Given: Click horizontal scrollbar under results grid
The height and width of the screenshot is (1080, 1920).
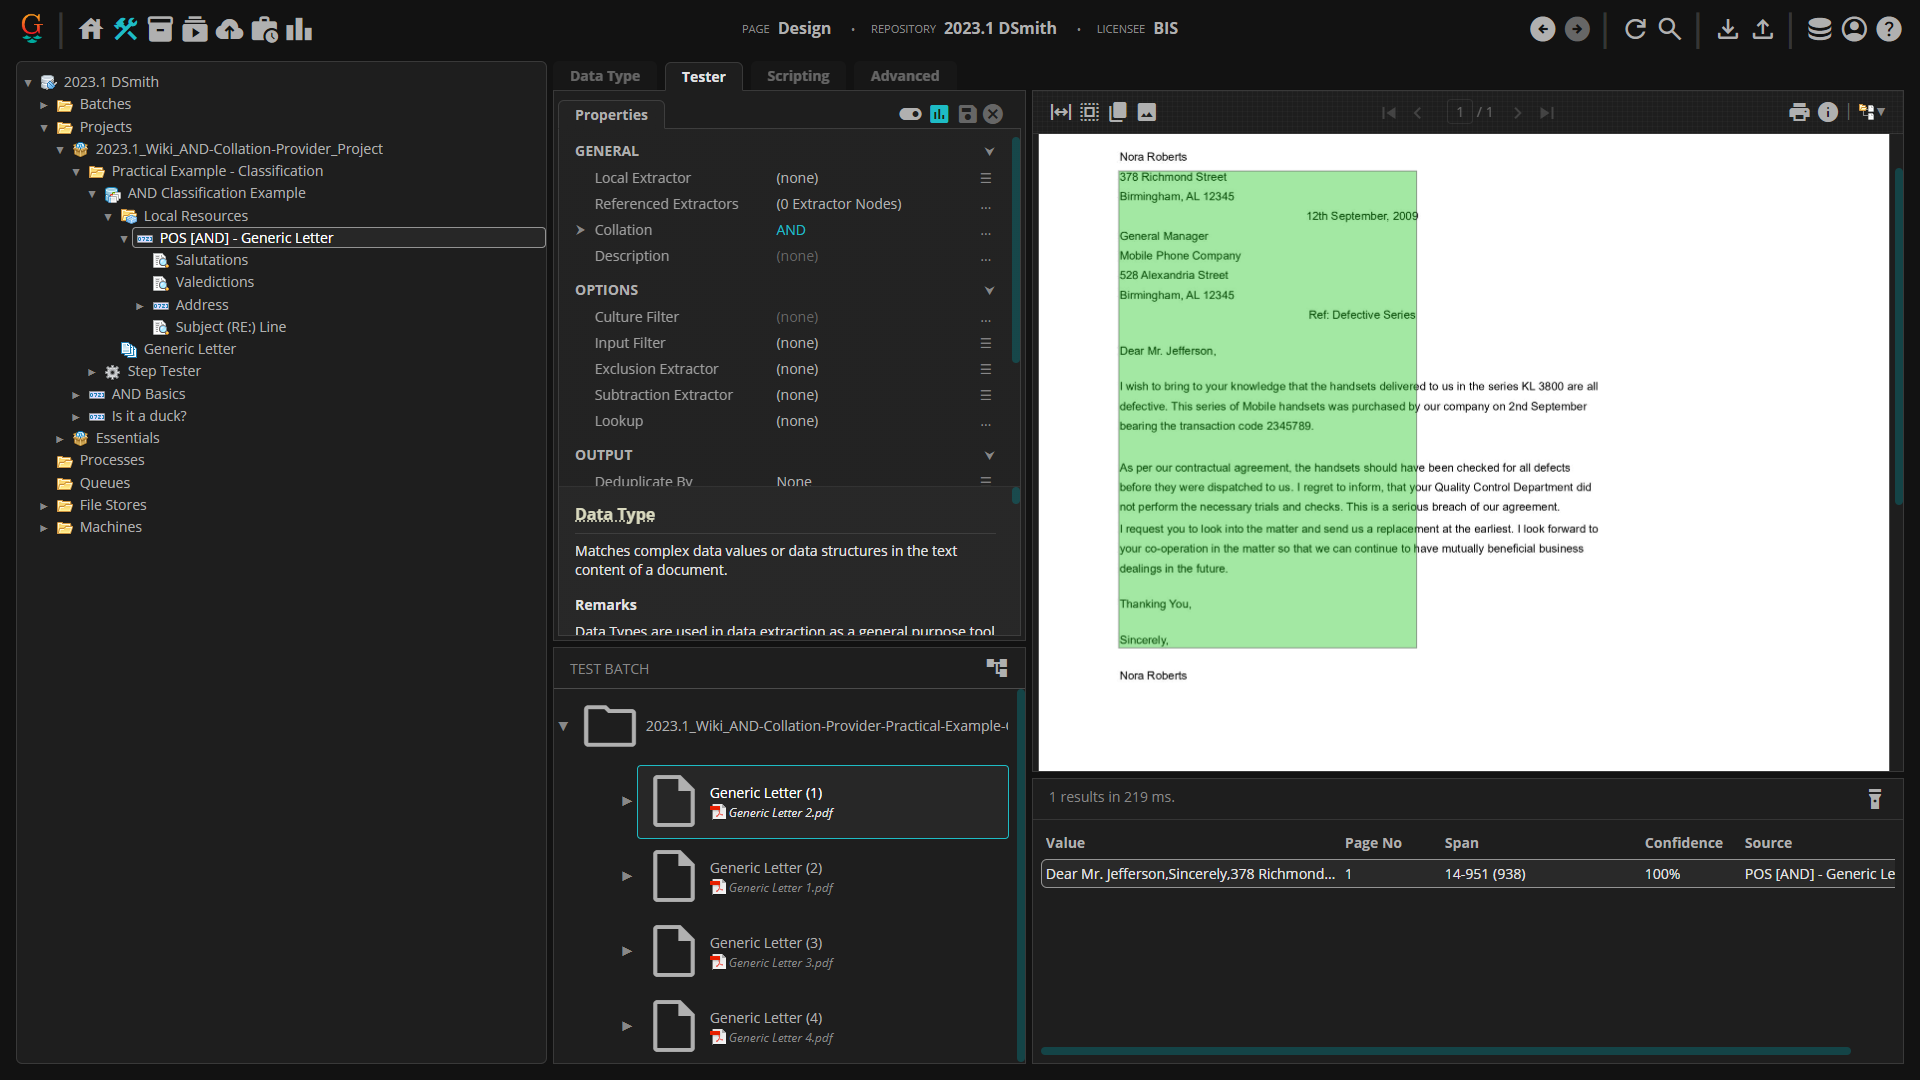Looking at the screenshot, I should pyautogui.click(x=1445, y=1051).
